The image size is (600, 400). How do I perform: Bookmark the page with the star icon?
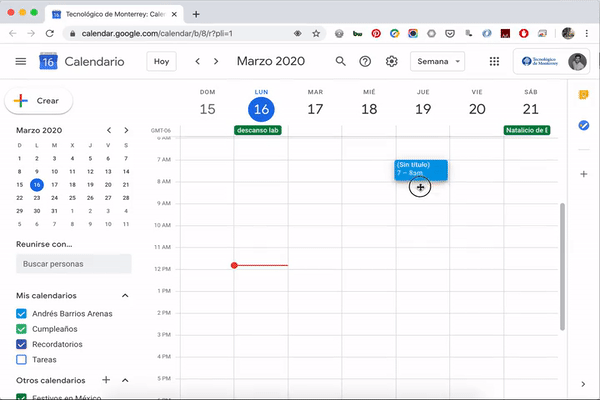[x=316, y=34]
